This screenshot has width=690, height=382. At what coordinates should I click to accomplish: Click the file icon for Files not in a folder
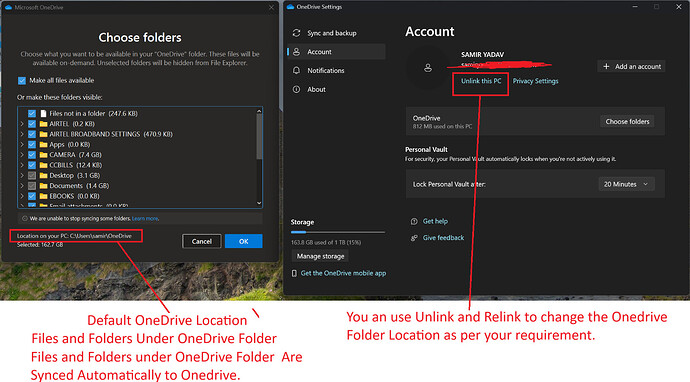coord(44,114)
